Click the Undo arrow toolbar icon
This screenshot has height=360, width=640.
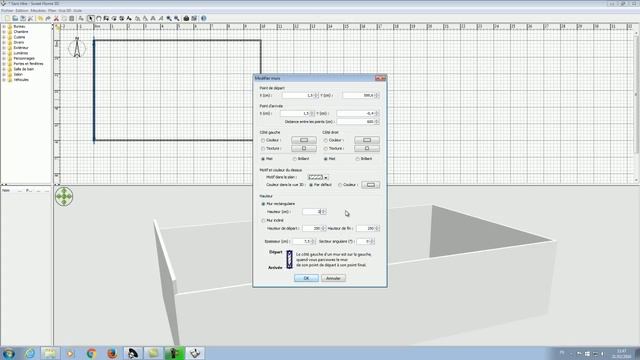coord(40,18)
